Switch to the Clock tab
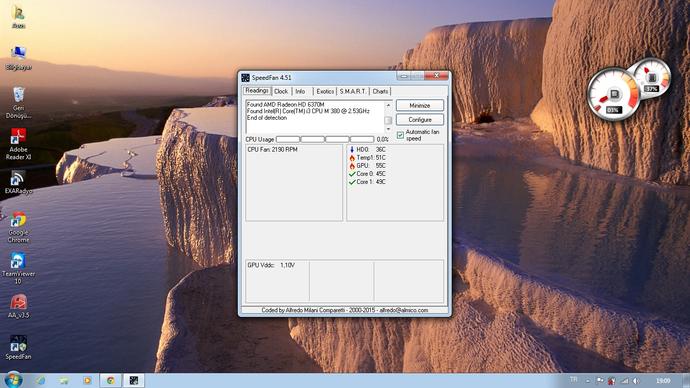This screenshot has width=690, height=388. 281,92
